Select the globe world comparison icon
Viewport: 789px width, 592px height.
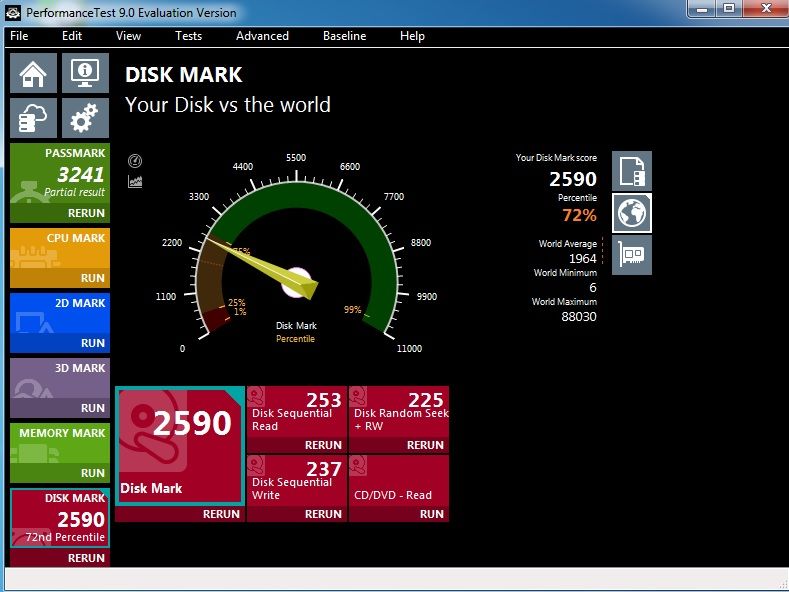pyautogui.click(x=632, y=213)
